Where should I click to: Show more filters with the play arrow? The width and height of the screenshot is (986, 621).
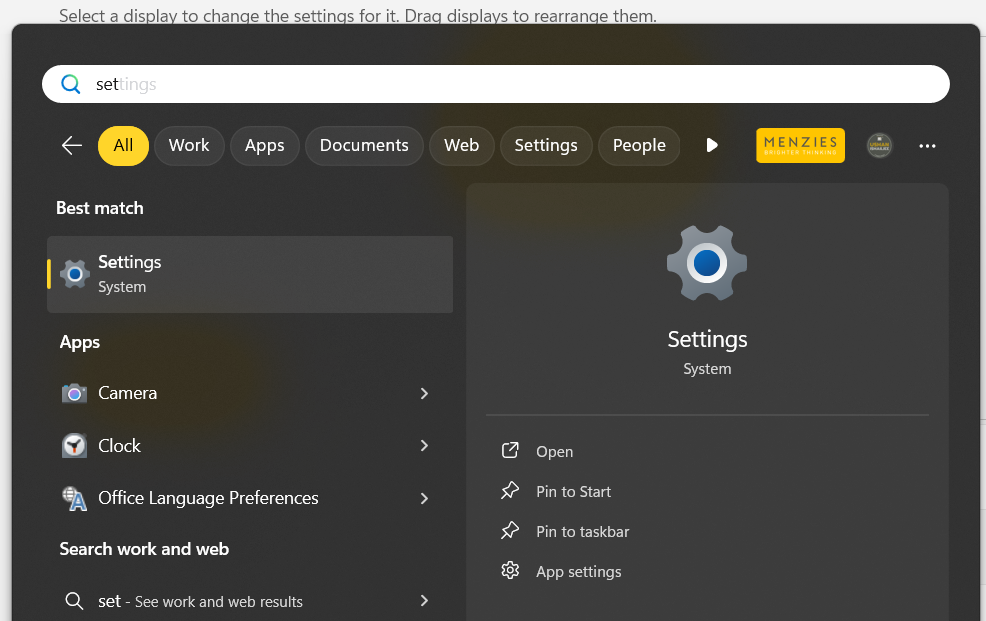tap(712, 146)
